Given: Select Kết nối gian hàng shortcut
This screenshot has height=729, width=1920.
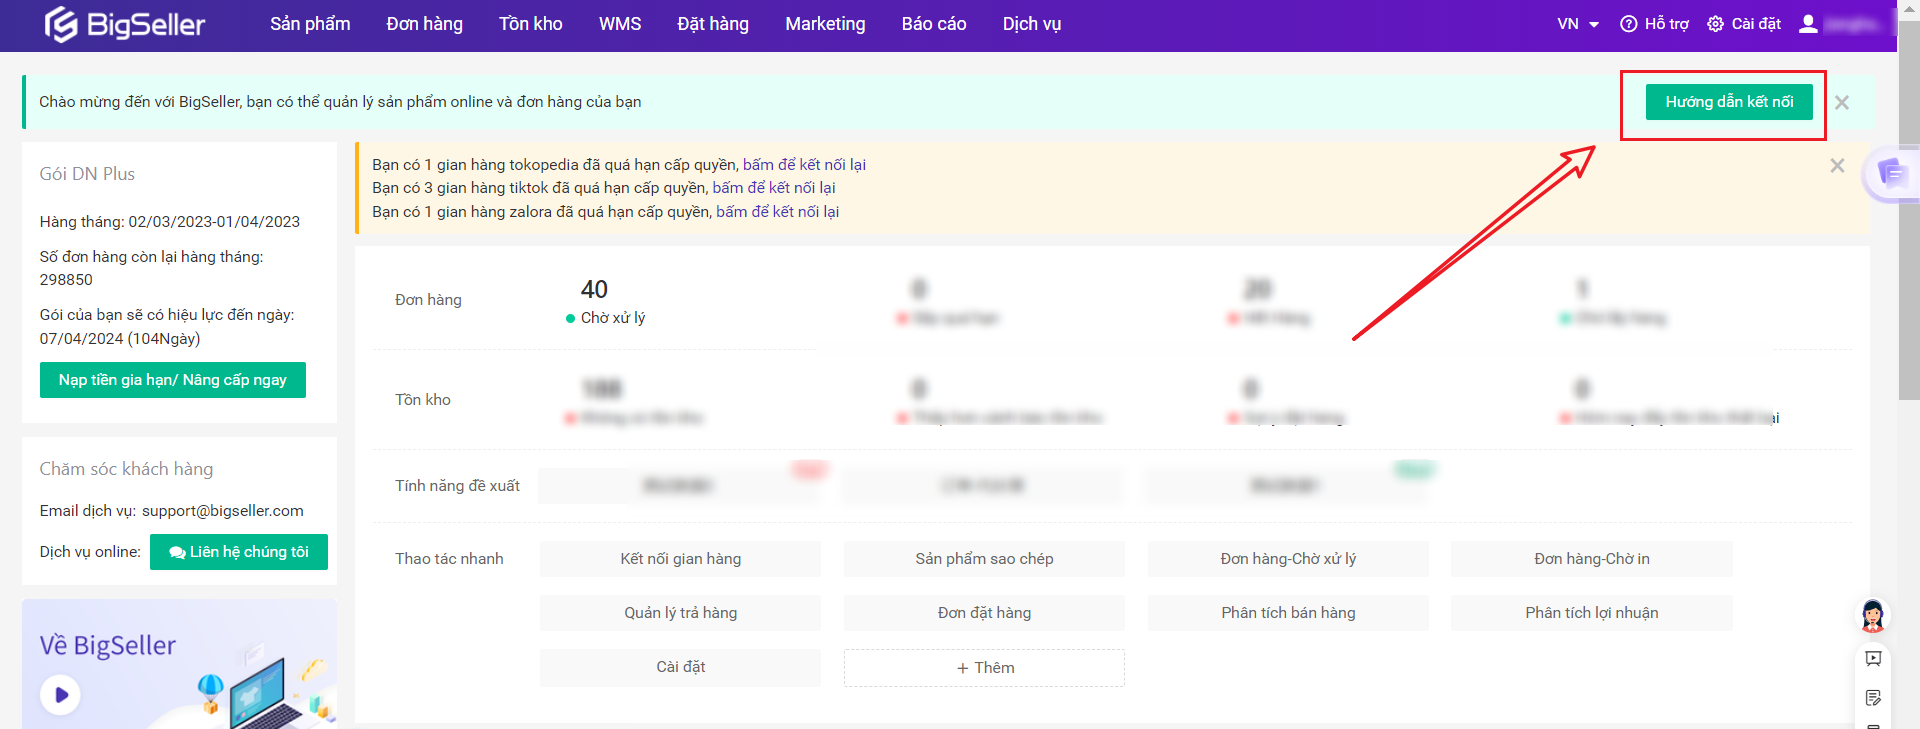Looking at the screenshot, I should coord(680,559).
